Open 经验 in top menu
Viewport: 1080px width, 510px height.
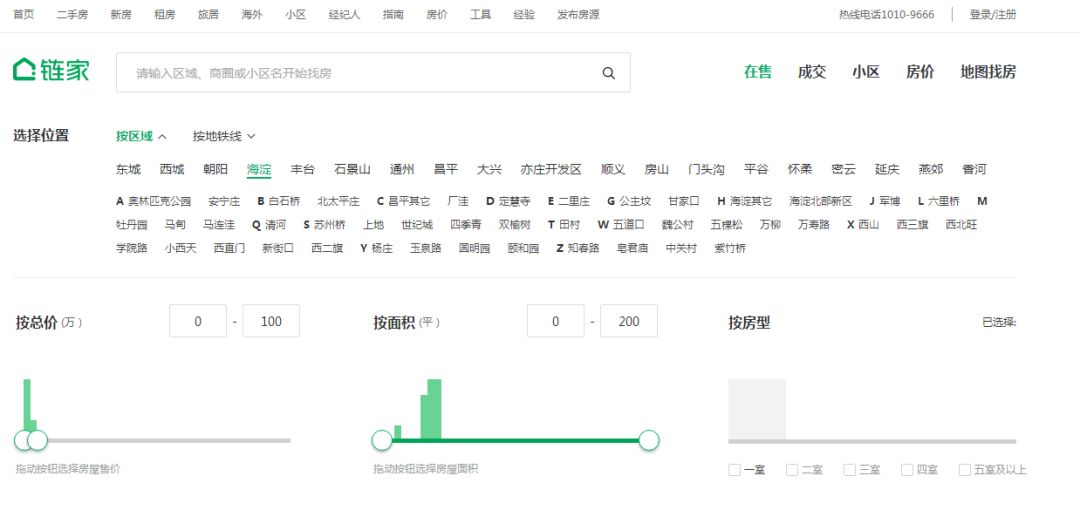click(x=524, y=14)
